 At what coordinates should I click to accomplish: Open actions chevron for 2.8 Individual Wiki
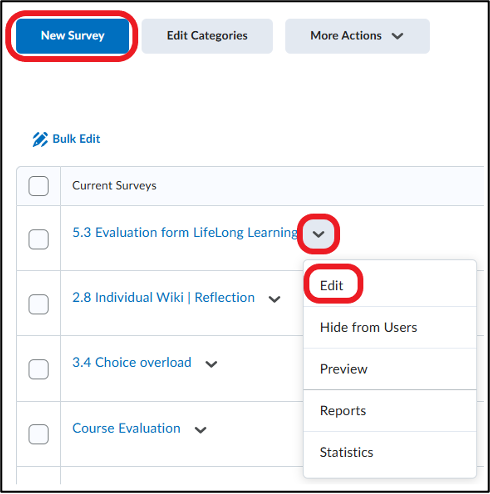[274, 299]
